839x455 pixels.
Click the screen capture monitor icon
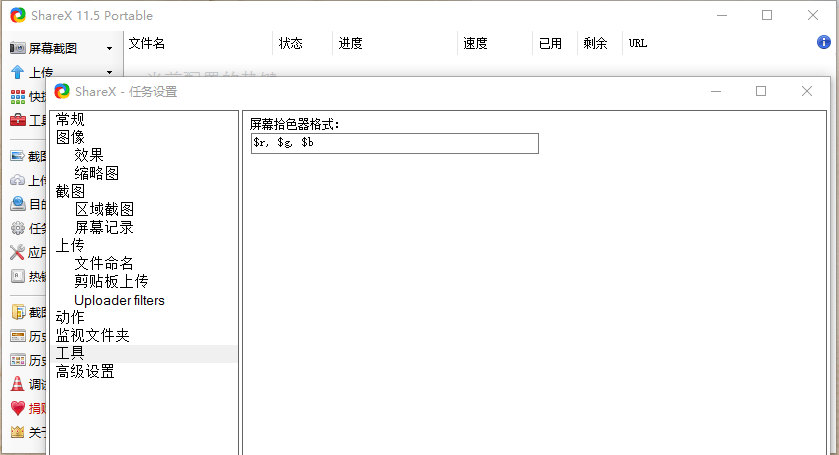click(x=17, y=48)
